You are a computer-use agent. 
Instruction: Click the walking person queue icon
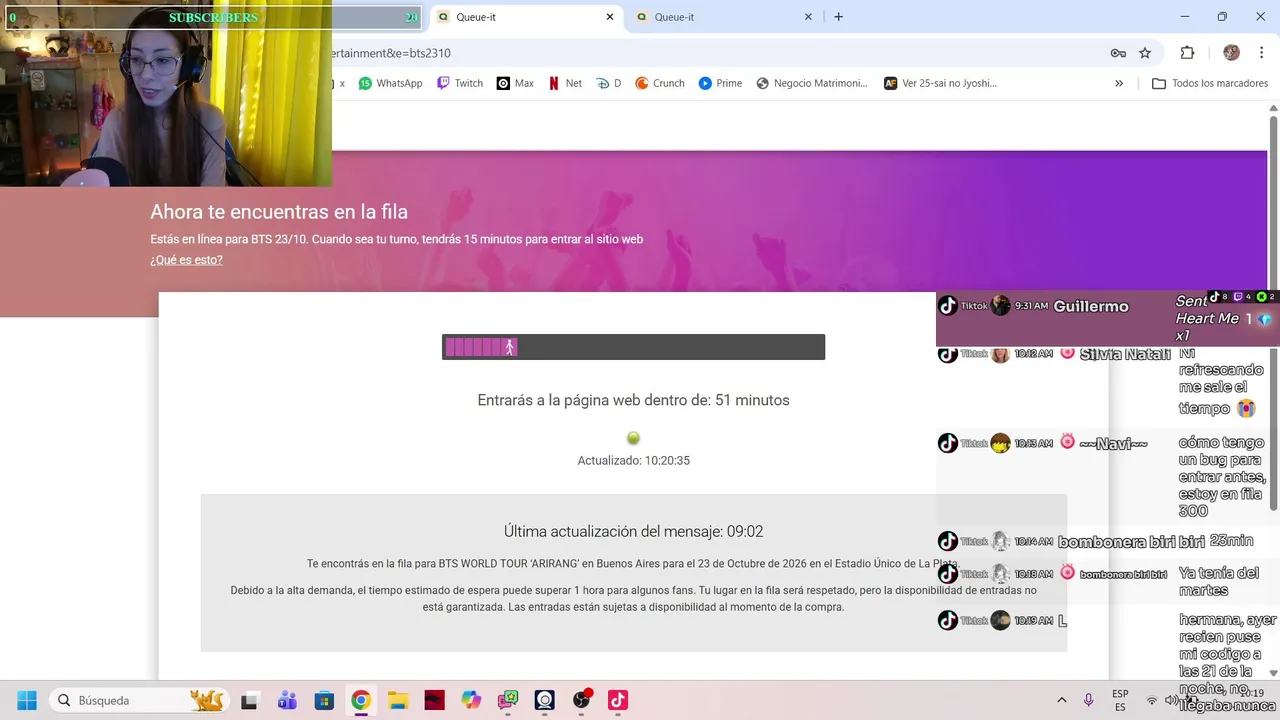point(509,347)
